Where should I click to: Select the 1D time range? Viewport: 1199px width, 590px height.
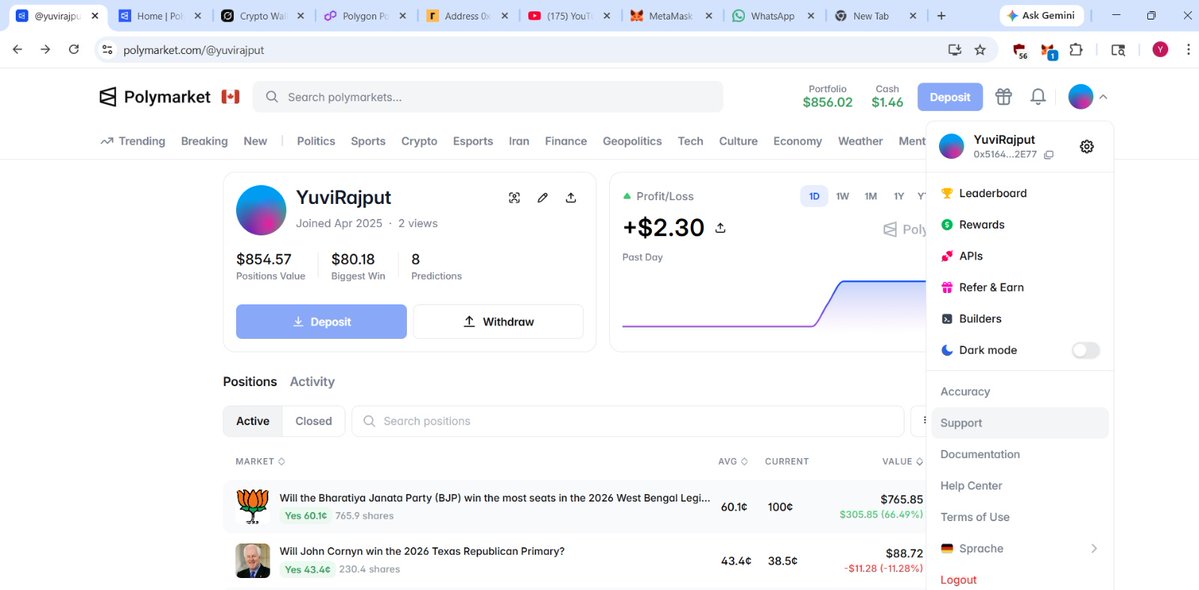tap(814, 196)
